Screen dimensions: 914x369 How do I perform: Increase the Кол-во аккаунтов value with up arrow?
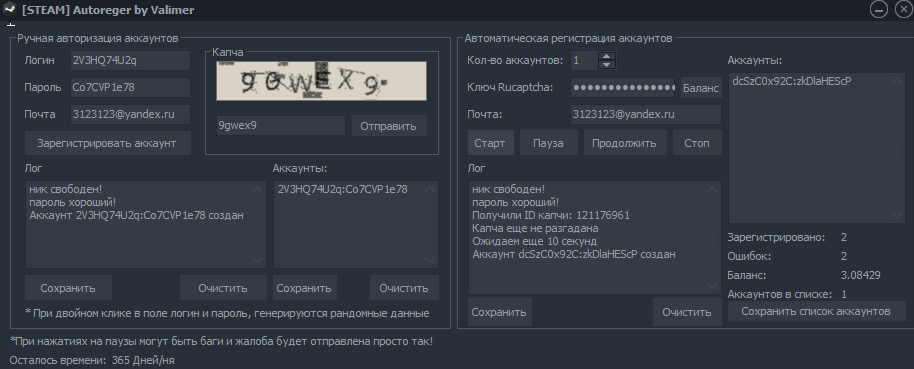(x=607, y=57)
